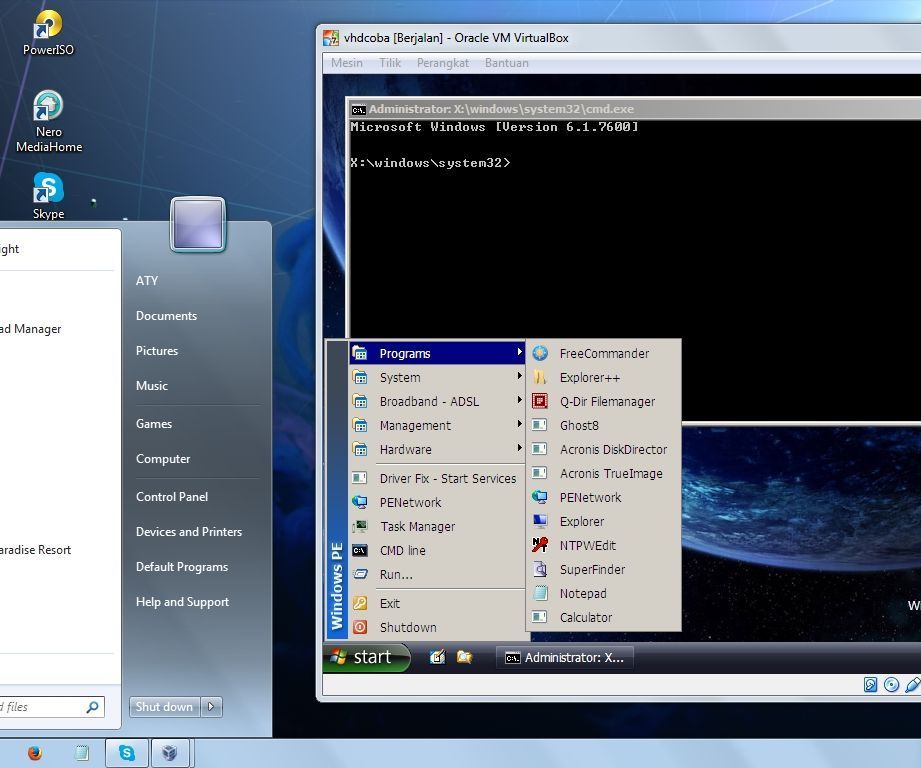
Task: Click the VirtualBox window title icon
Action: point(331,38)
